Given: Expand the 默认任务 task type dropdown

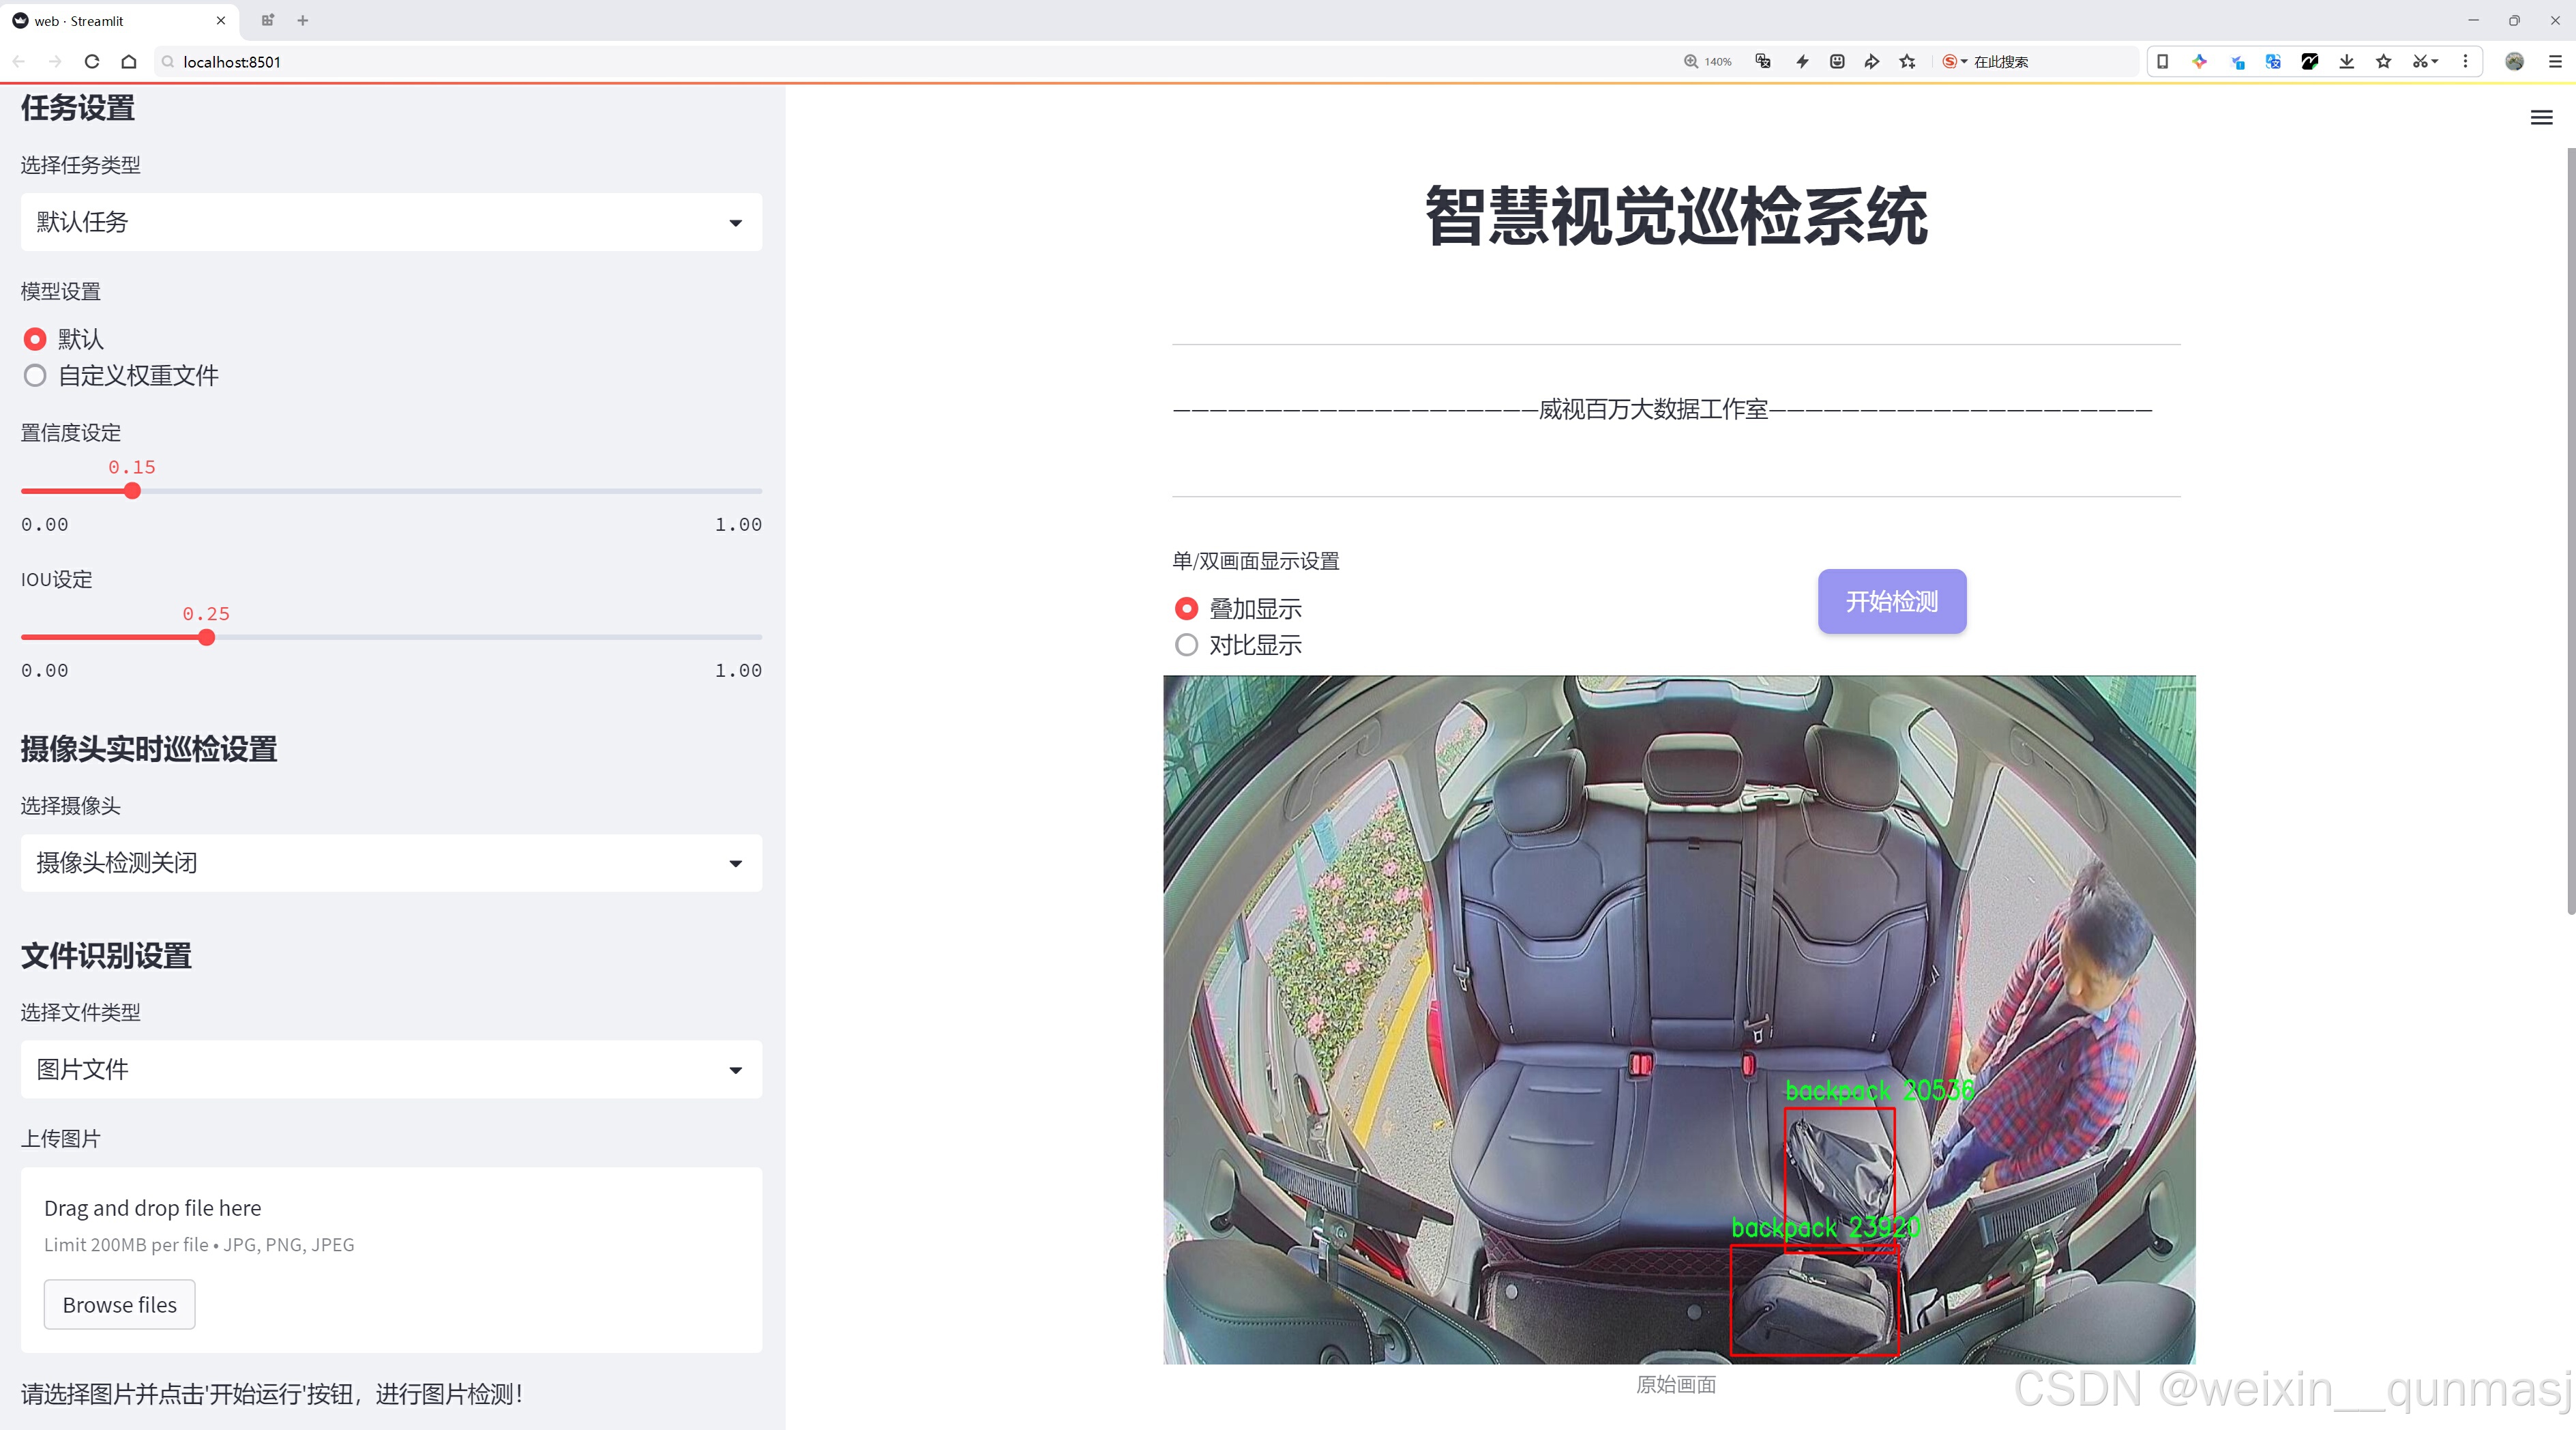Looking at the screenshot, I should pos(391,222).
